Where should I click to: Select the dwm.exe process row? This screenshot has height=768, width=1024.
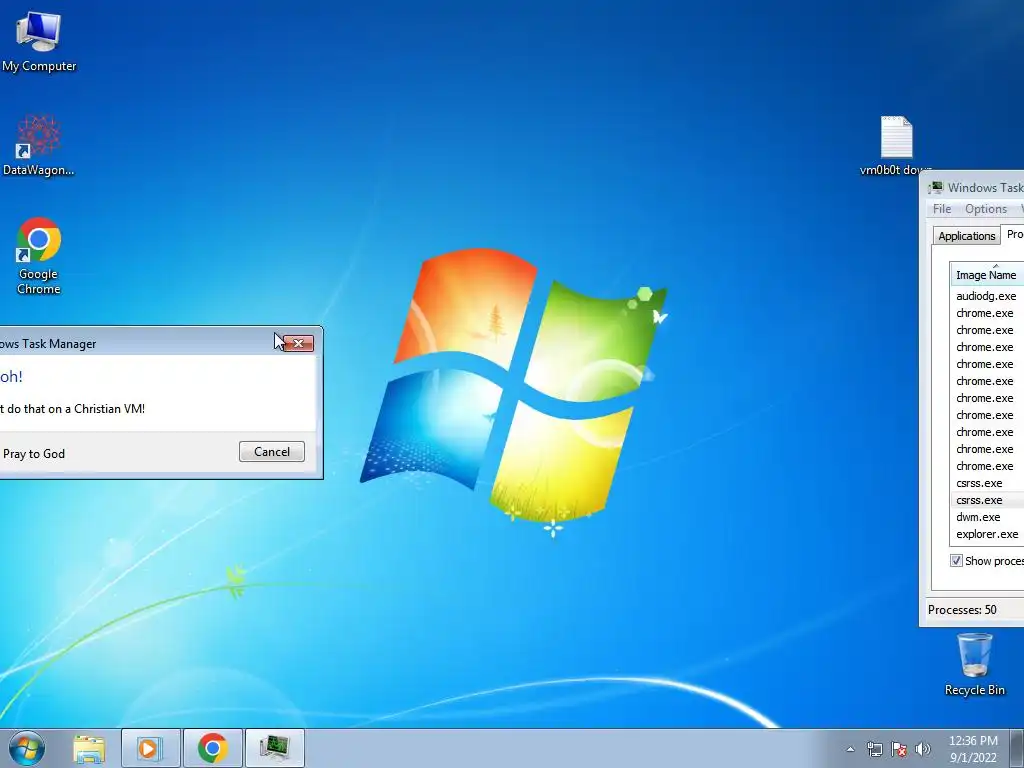point(987,517)
